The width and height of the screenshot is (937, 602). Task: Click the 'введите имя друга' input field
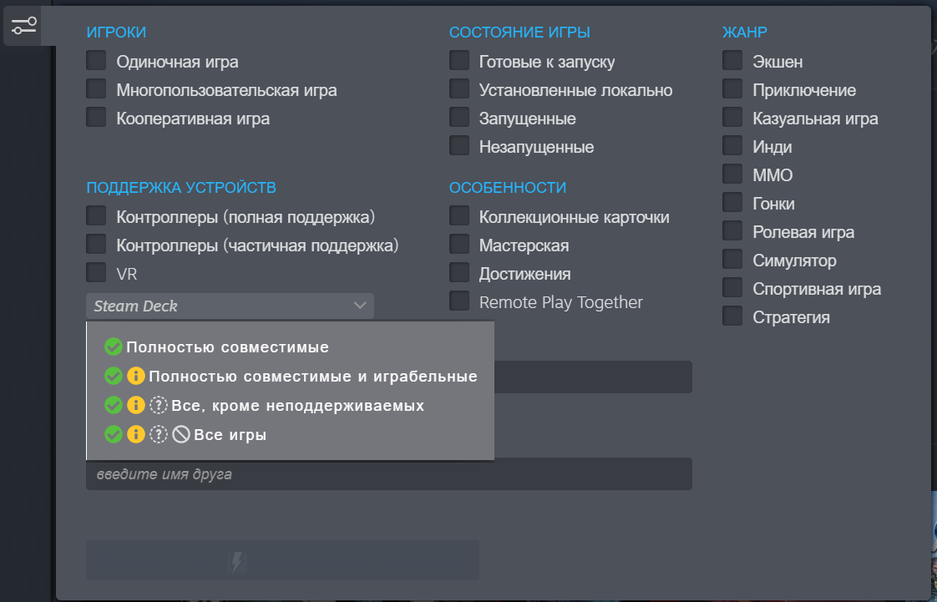pyautogui.click(x=388, y=474)
